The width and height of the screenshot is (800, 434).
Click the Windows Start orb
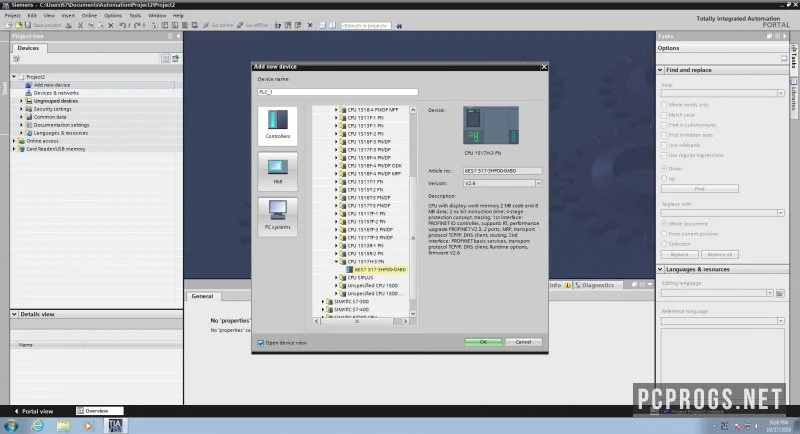tap(11, 426)
